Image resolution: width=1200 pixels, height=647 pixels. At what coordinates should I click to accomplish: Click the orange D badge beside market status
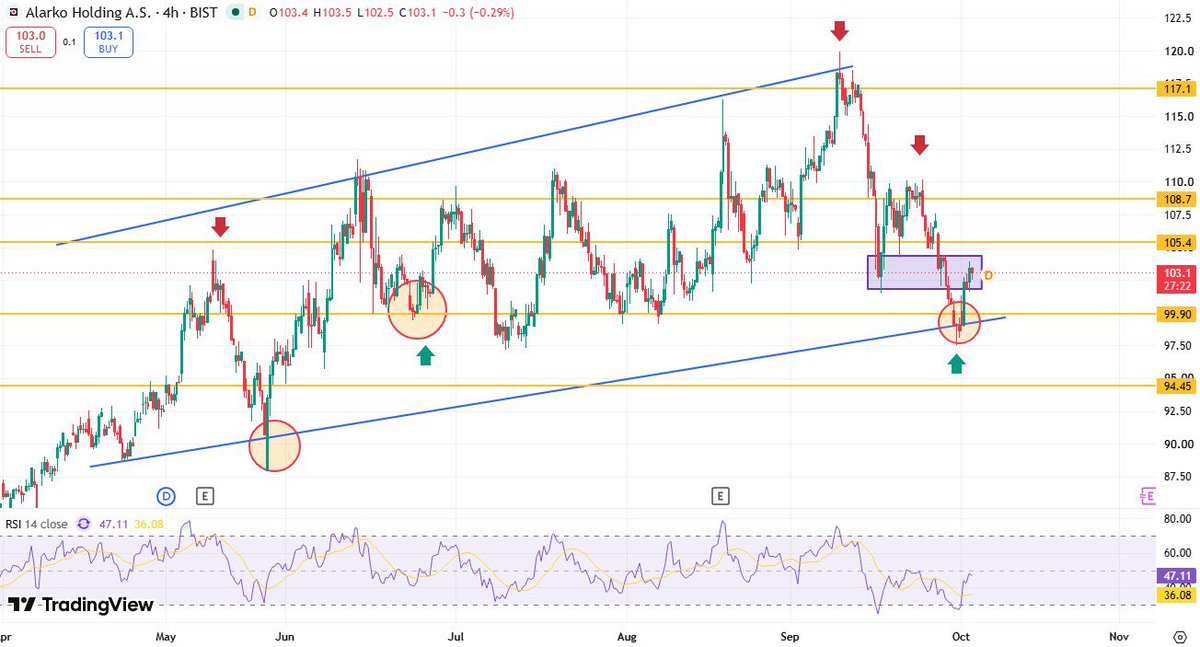point(252,12)
